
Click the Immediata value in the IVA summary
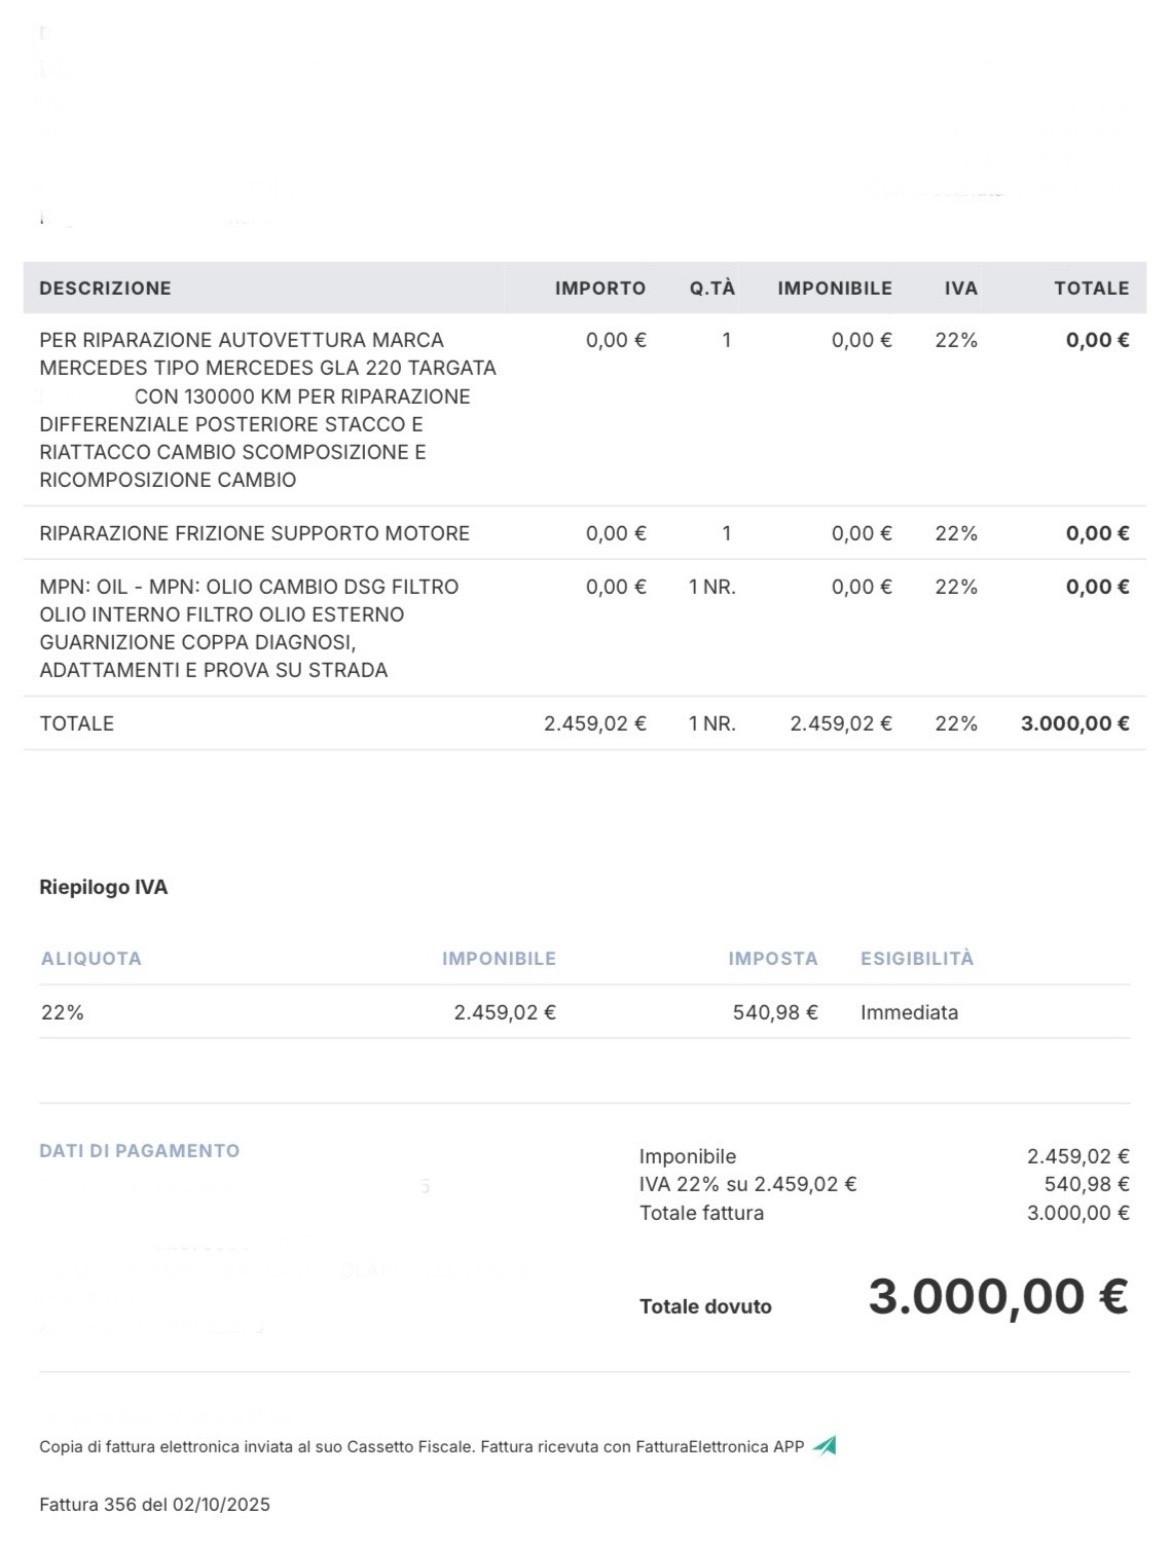909,1012
